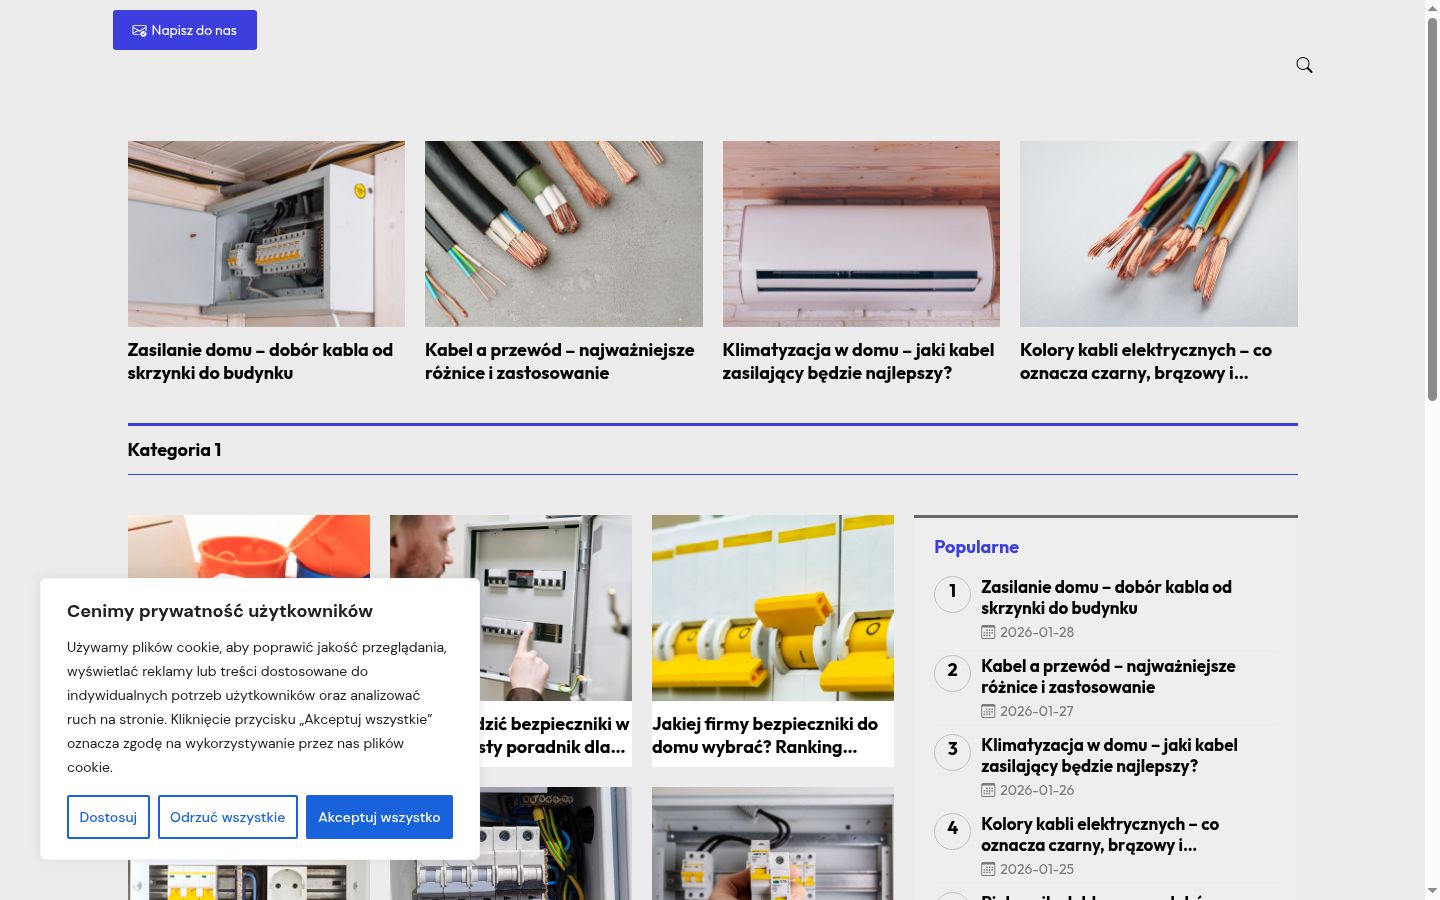The width and height of the screenshot is (1440, 900).
Task: Click the electrical switchboard thumbnail for Zasilanie domu
Action: [x=266, y=234]
